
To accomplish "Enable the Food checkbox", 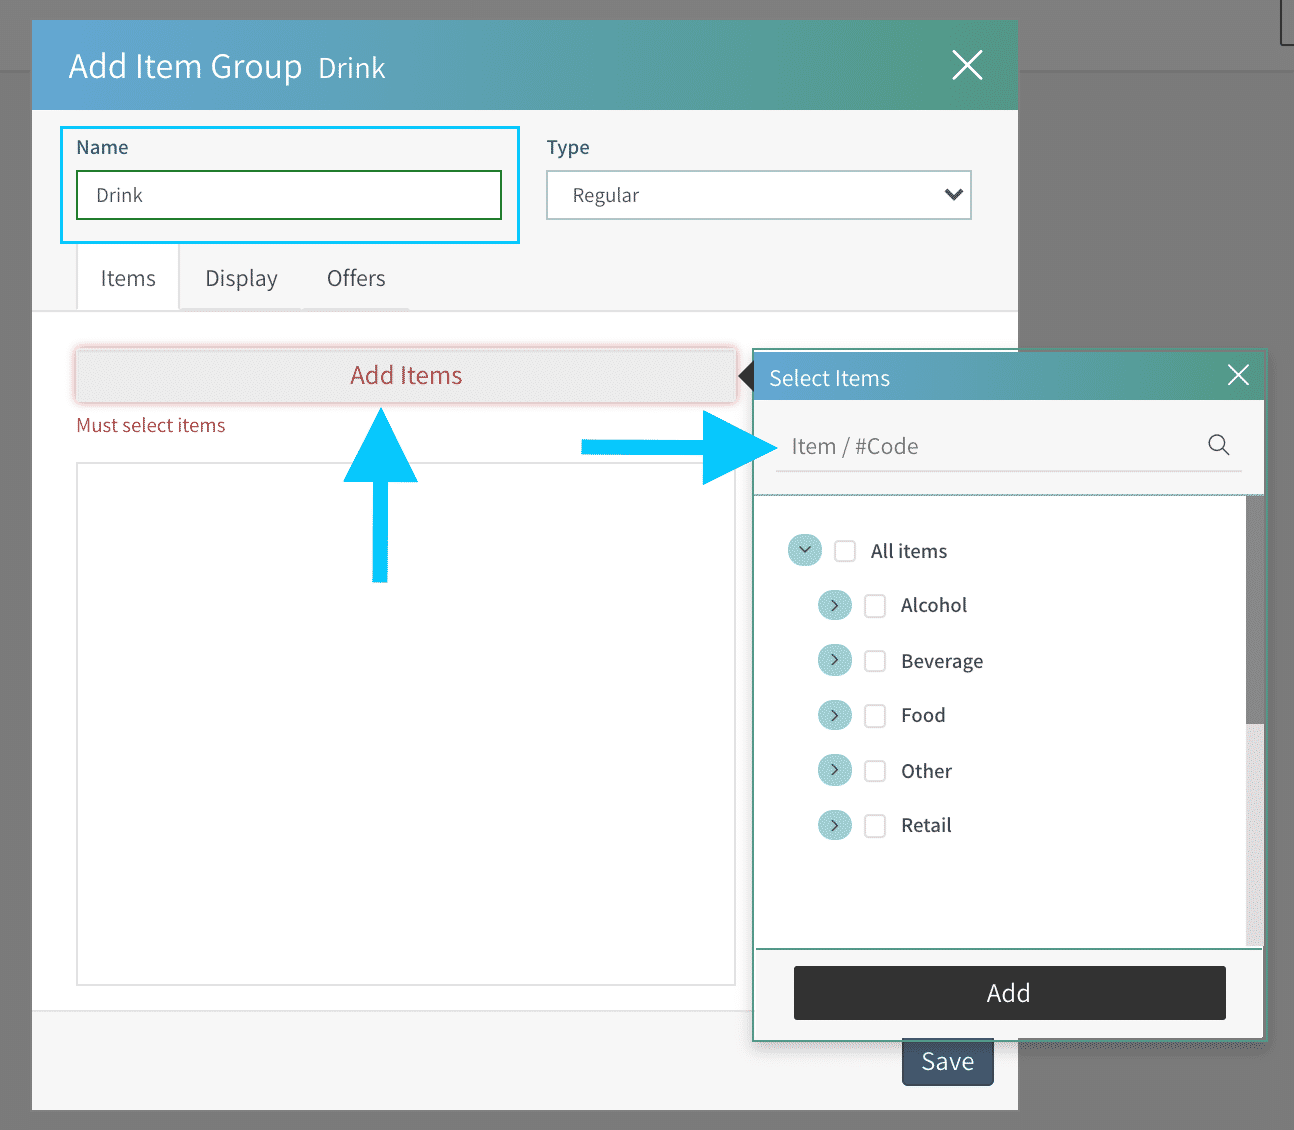I will tap(875, 716).
